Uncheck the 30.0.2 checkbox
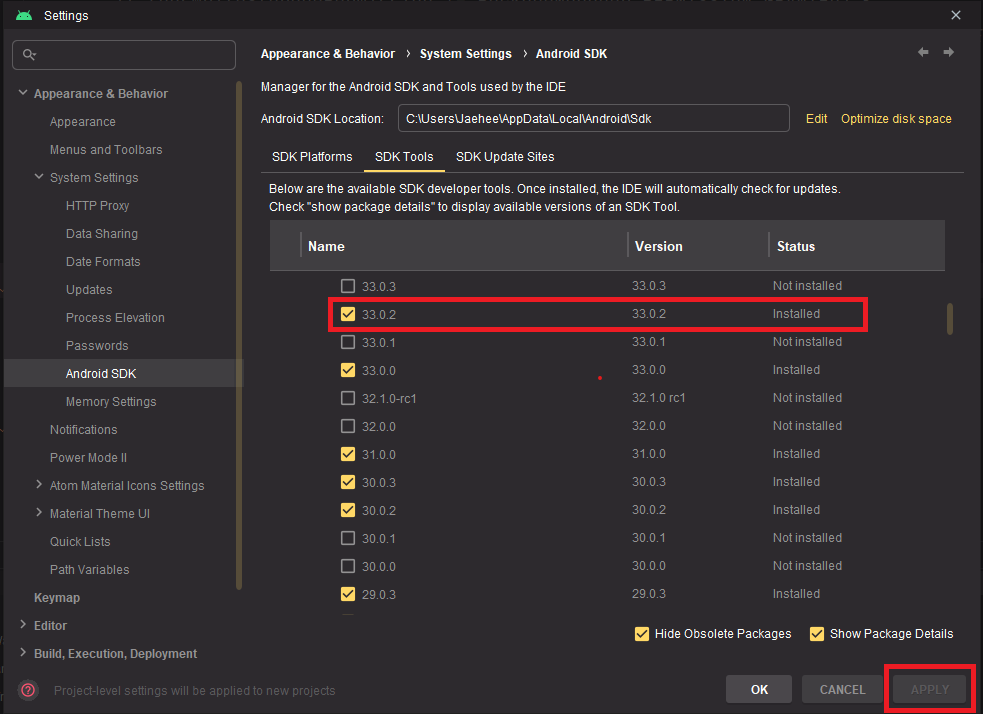Screen dimensions: 983x714 click(x=347, y=510)
